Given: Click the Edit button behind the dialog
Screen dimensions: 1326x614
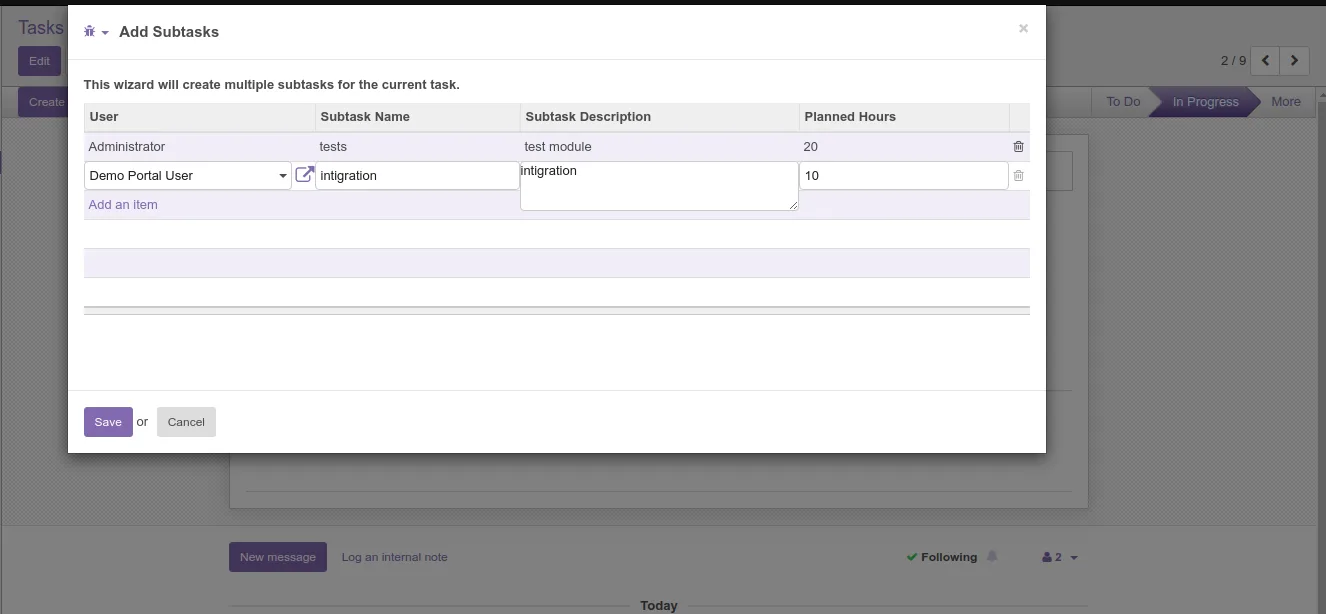Looking at the screenshot, I should coord(39,61).
